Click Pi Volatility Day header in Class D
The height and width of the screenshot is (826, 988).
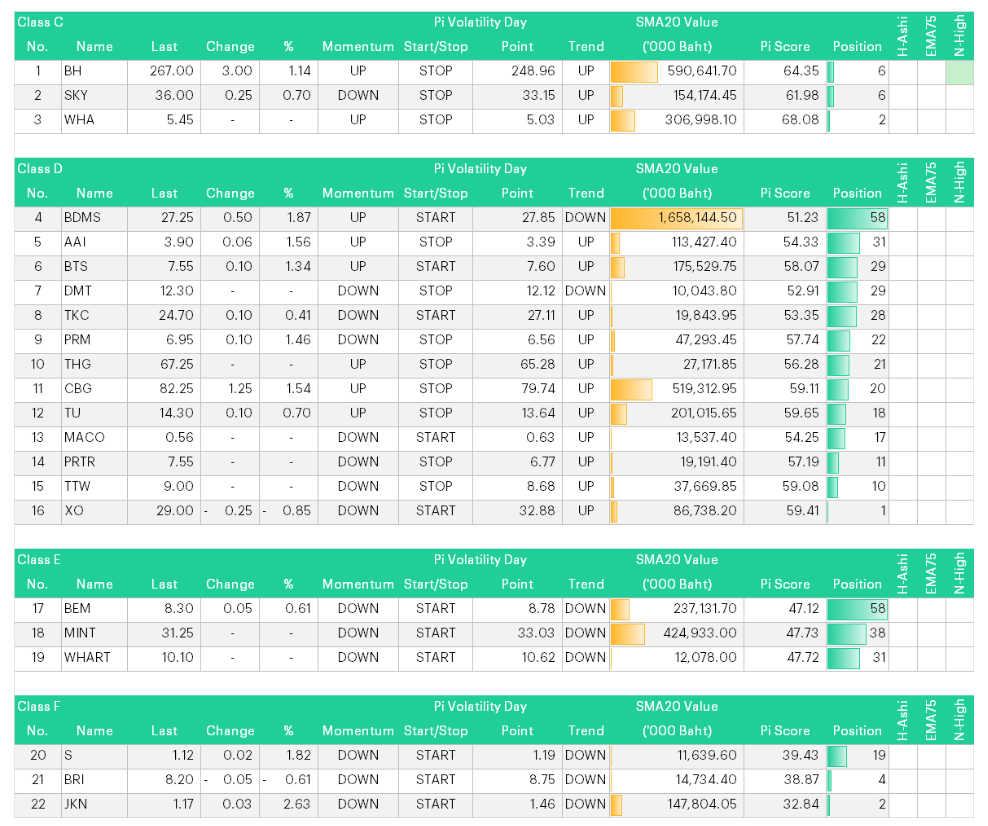(x=480, y=169)
